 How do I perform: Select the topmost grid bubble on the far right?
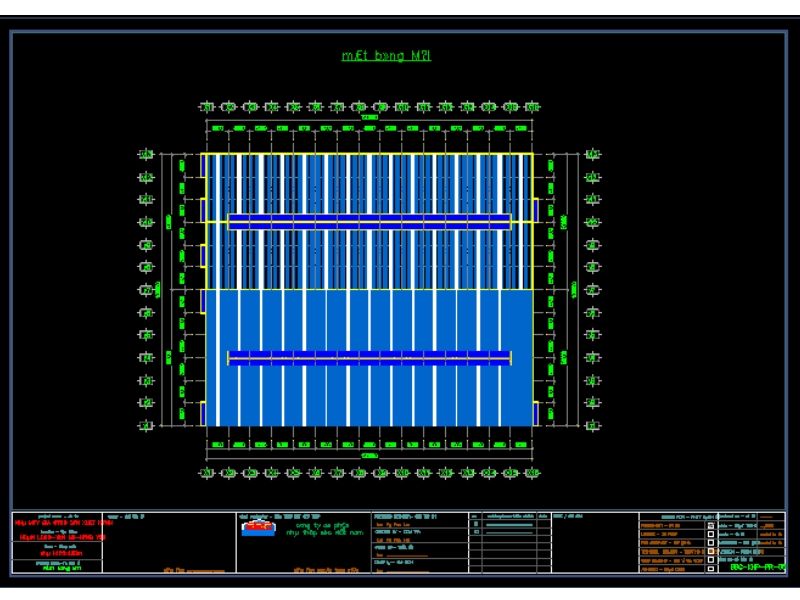pyautogui.click(x=593, y=155)
